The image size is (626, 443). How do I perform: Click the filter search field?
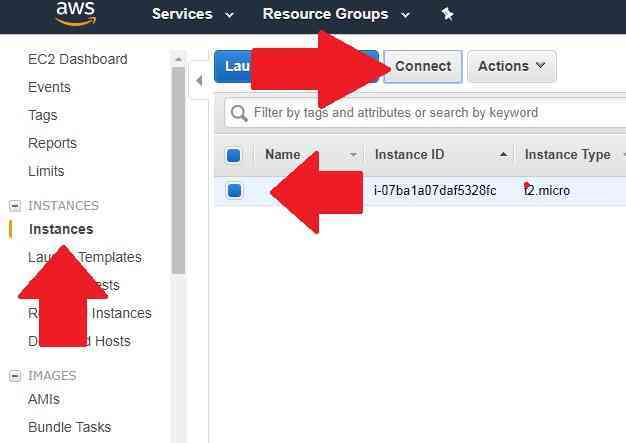425,113
